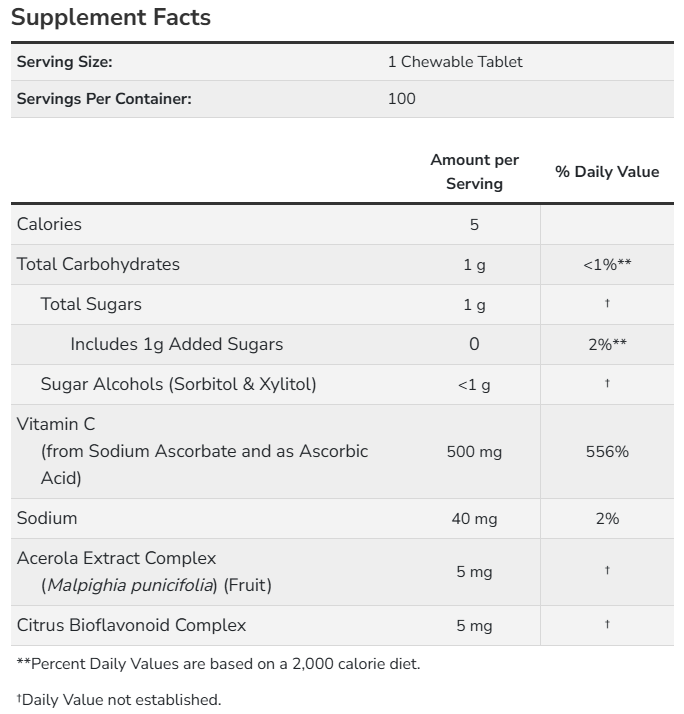684x714 pixels.
Task: Select the Sugar Alcohols (Sorbitol & Xylitol) label
Action: pyautogui.click(x=178, y=384)
